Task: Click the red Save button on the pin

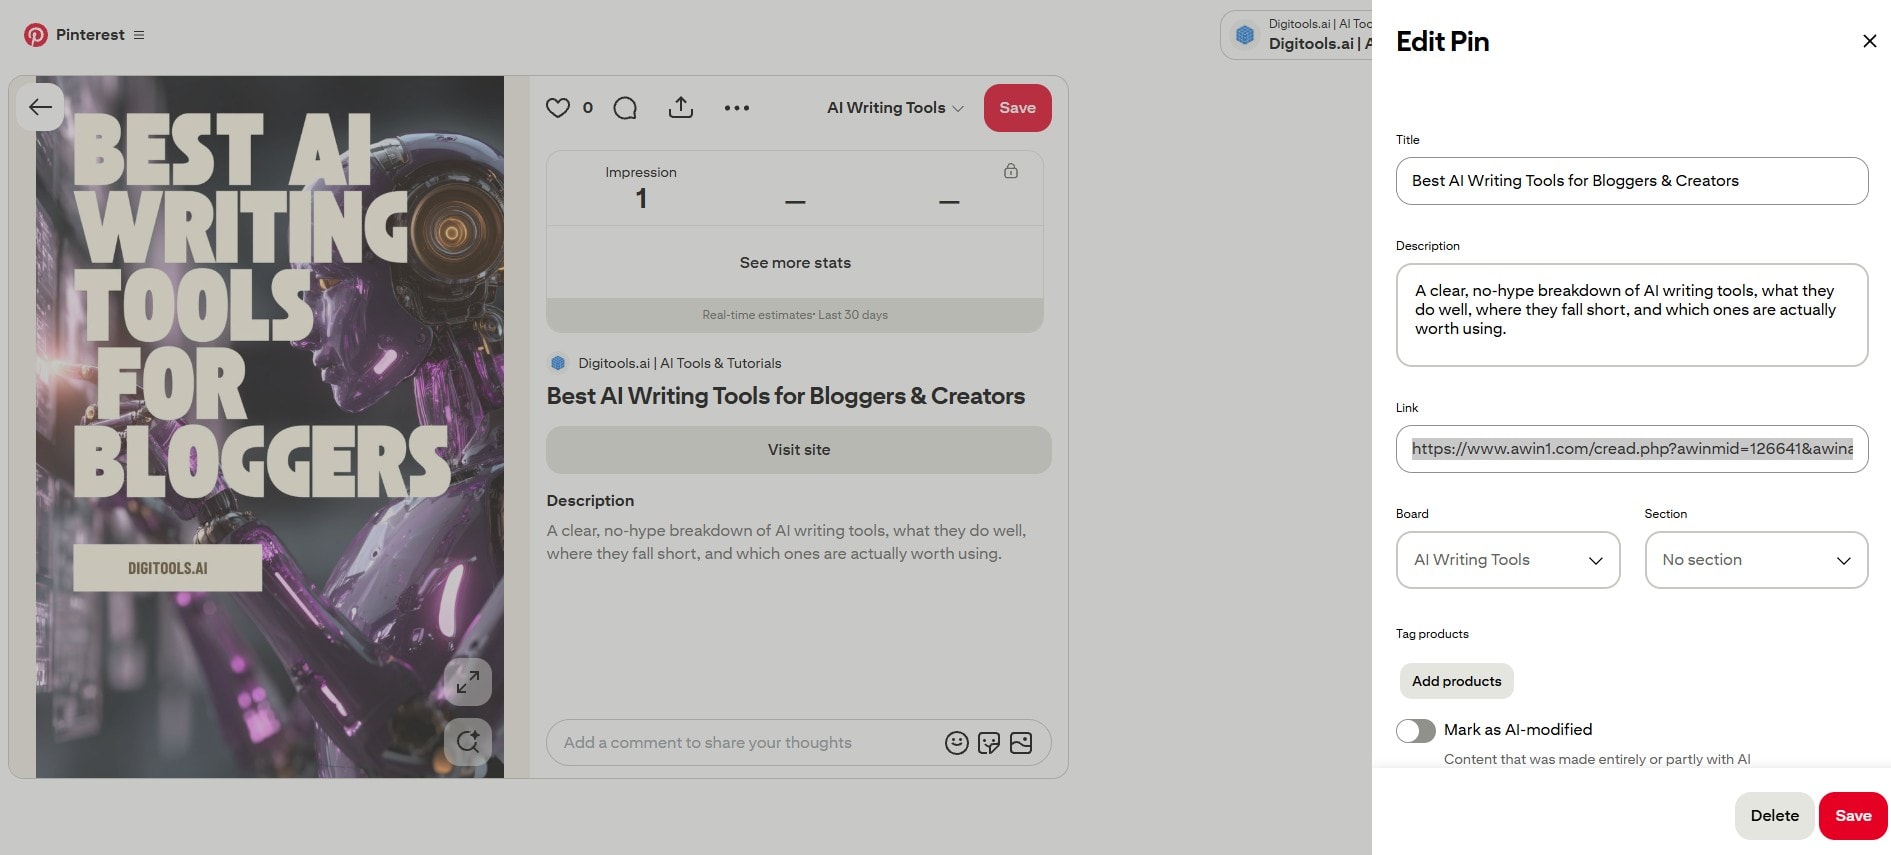Action: (1017, 108)
